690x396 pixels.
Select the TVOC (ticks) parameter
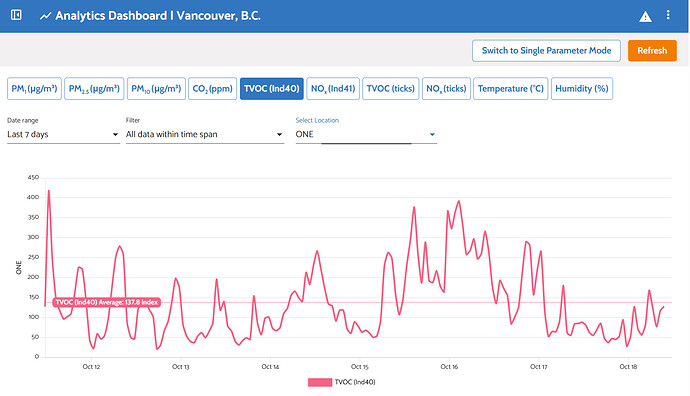[391, 89]
